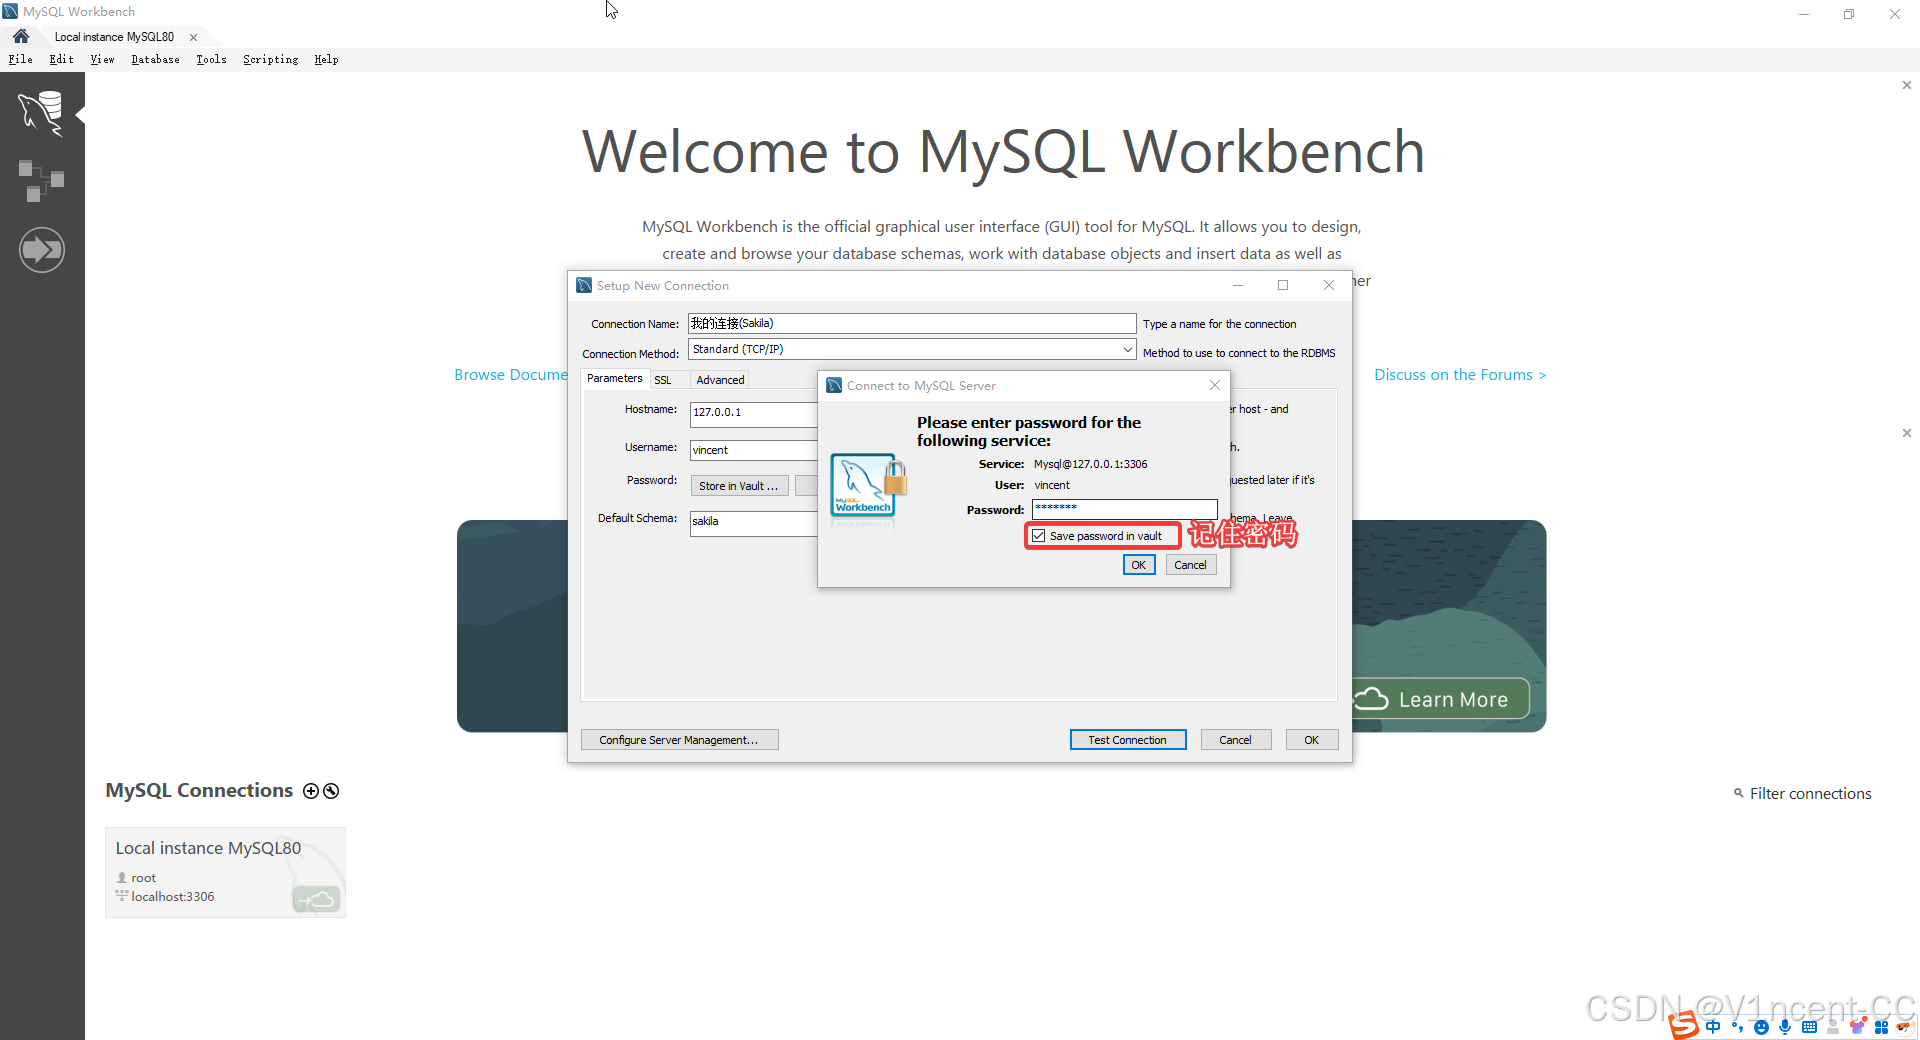The image size is (1920, 1040).
Task: Close the Connect to MySQL Server dialog
Action: pyautogui.click(x=1214, y=385)
